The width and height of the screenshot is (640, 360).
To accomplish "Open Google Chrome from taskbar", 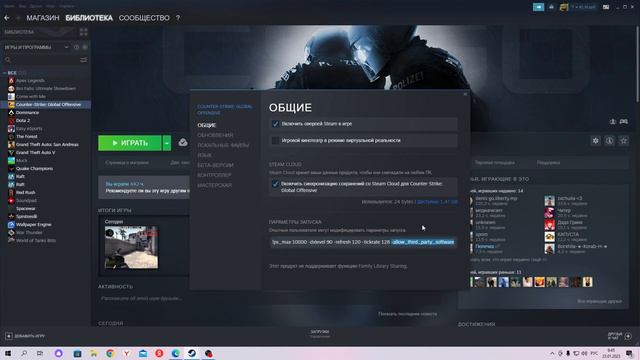I will 110,353.
